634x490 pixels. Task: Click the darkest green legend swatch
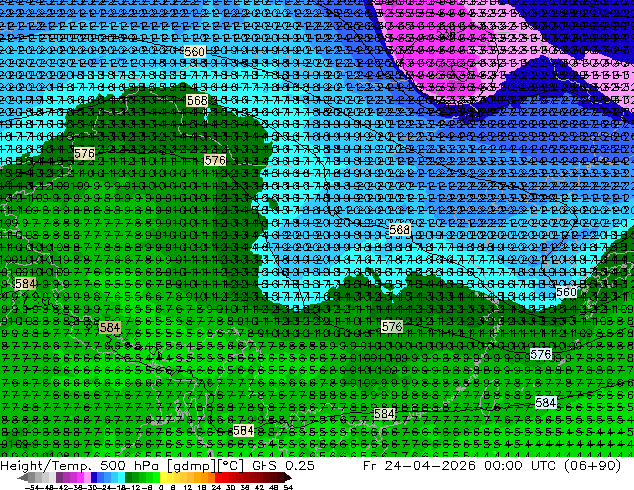129,478
